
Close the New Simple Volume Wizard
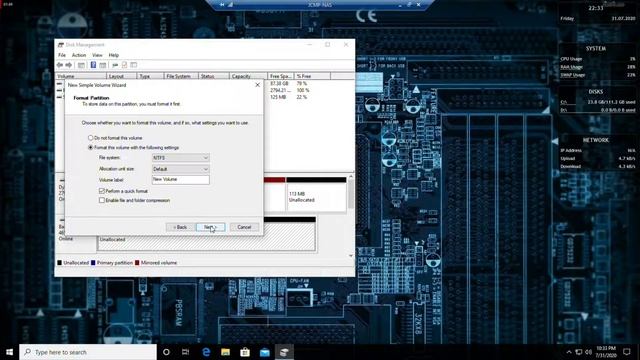(258, 85)
